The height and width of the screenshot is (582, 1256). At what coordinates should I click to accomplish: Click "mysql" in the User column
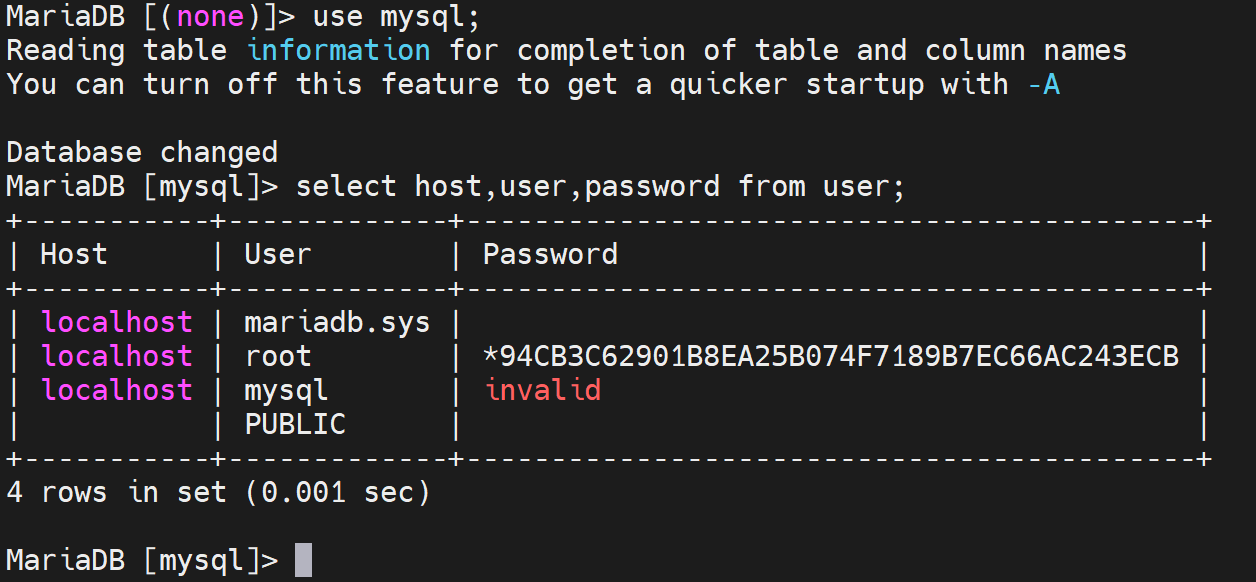pyautogui.click(x=286, y=389)
